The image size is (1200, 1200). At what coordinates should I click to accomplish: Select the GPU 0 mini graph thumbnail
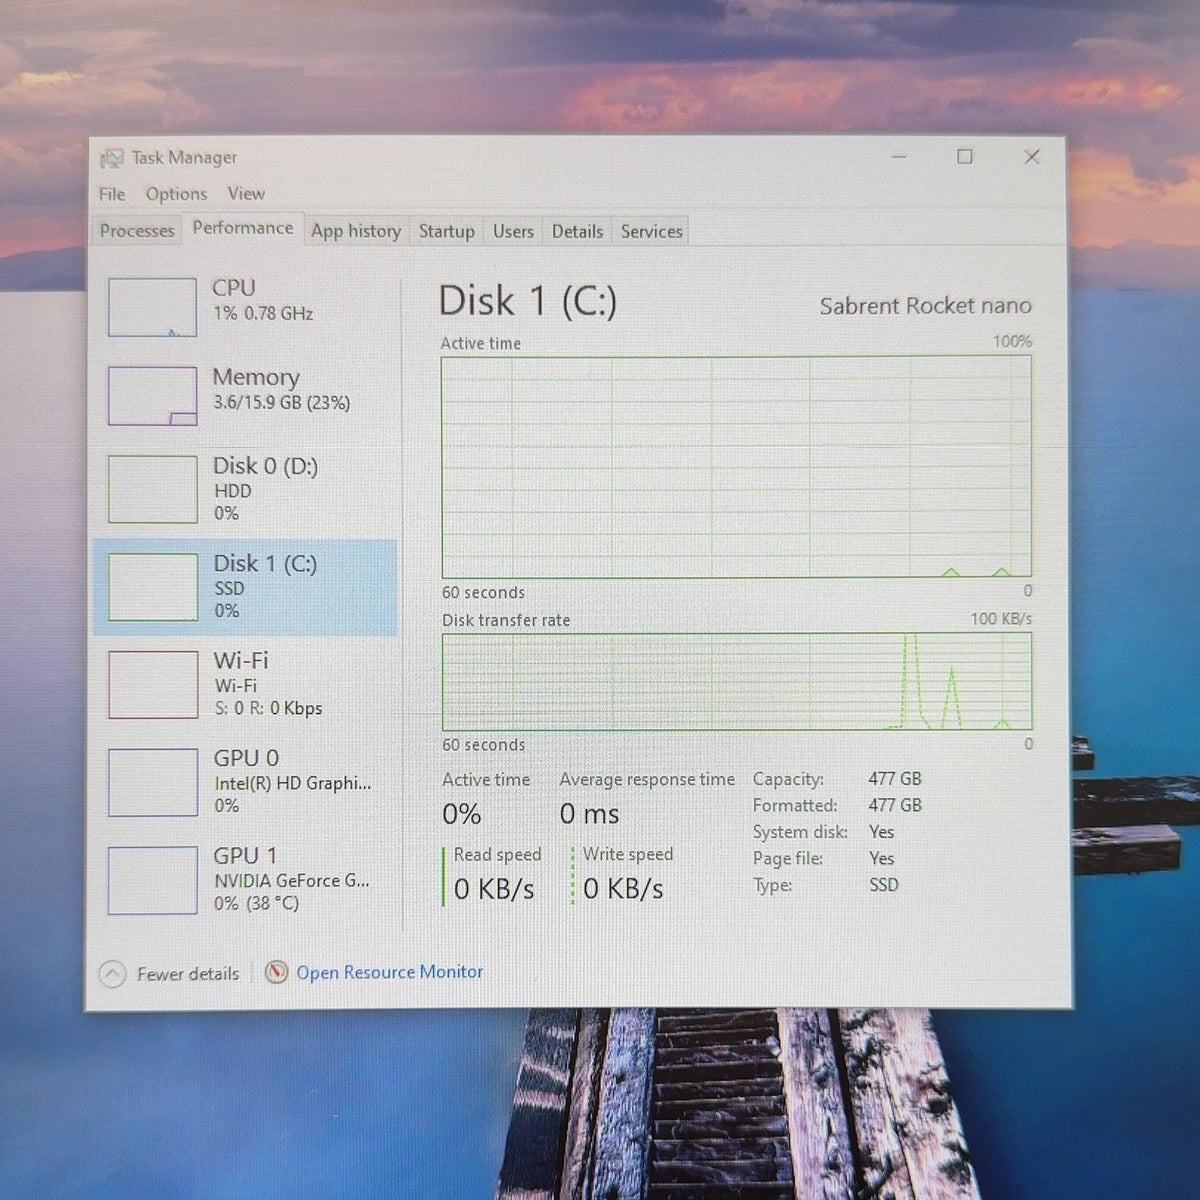point(153,782)
